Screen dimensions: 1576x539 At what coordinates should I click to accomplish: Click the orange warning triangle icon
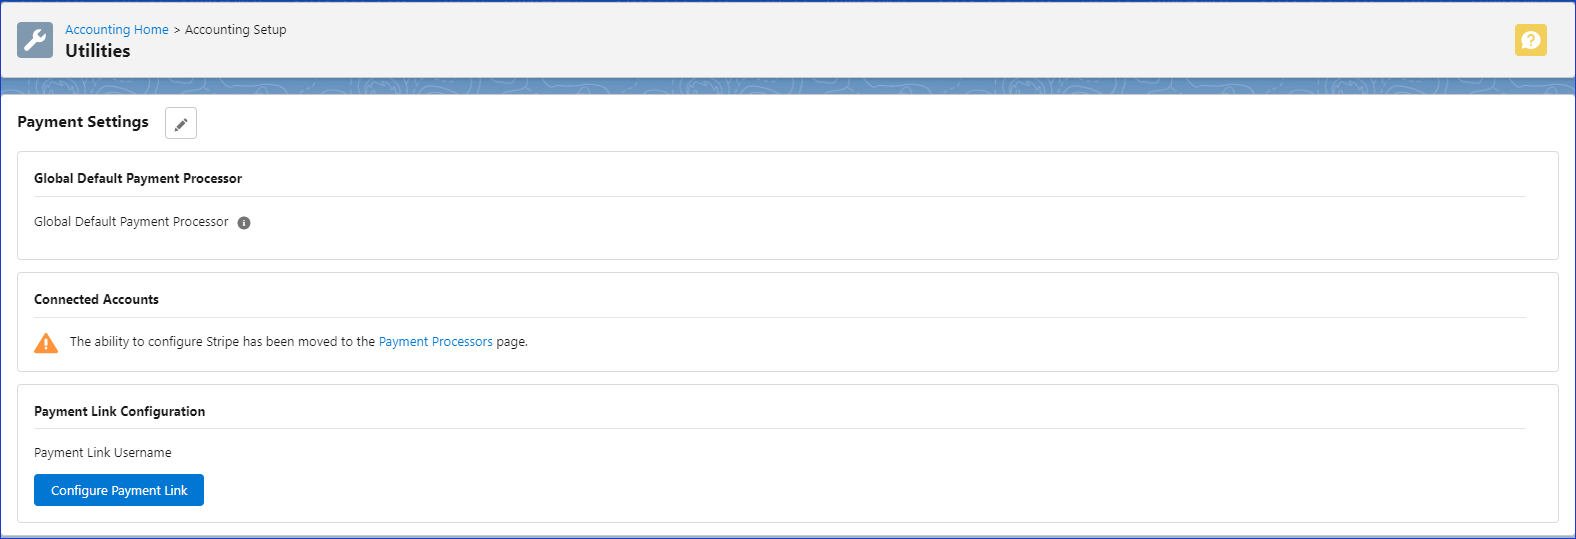46,343
